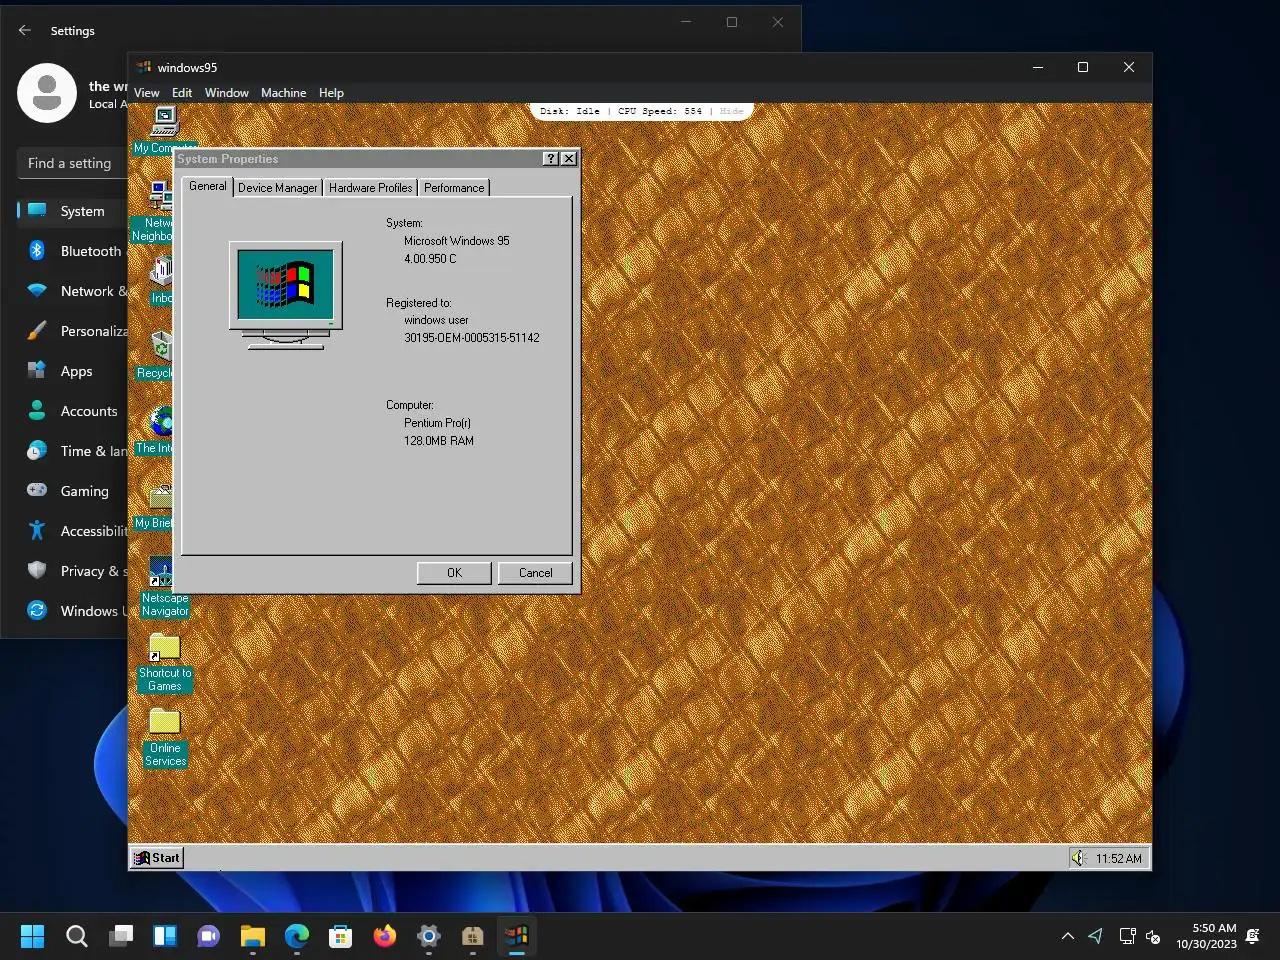1280x960 pixels.
Task: Launch Firefox from the taskbar
Action: click(385, 936)
